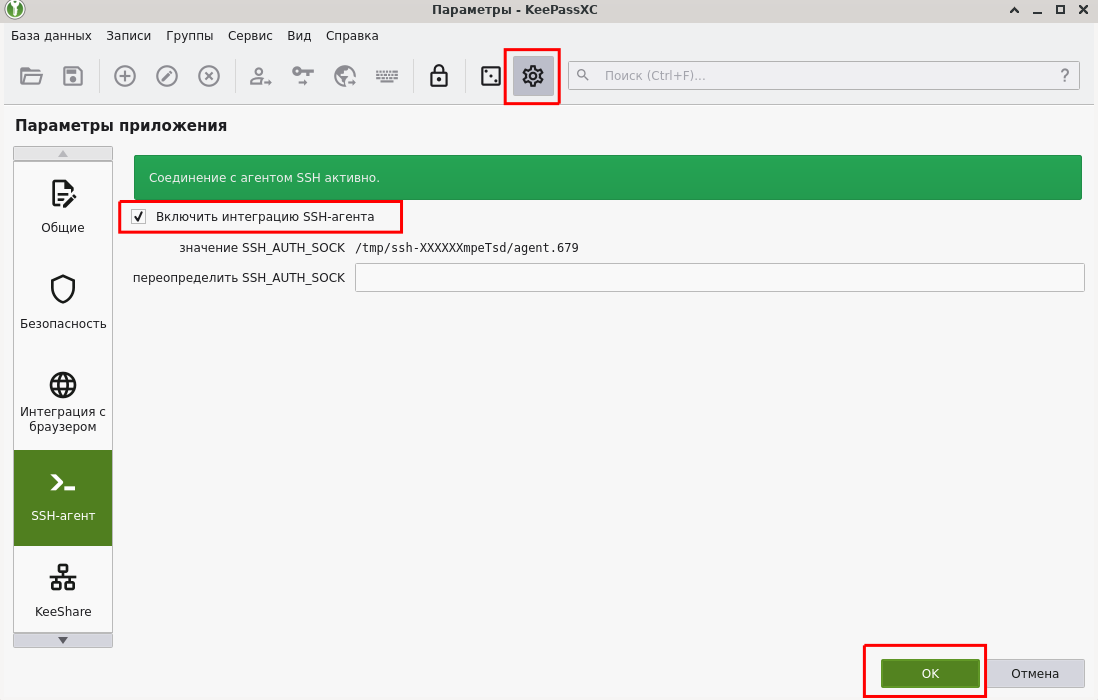Open the Группы menu
Screen dimensions: 1098x700
click(x=190, y=35)
